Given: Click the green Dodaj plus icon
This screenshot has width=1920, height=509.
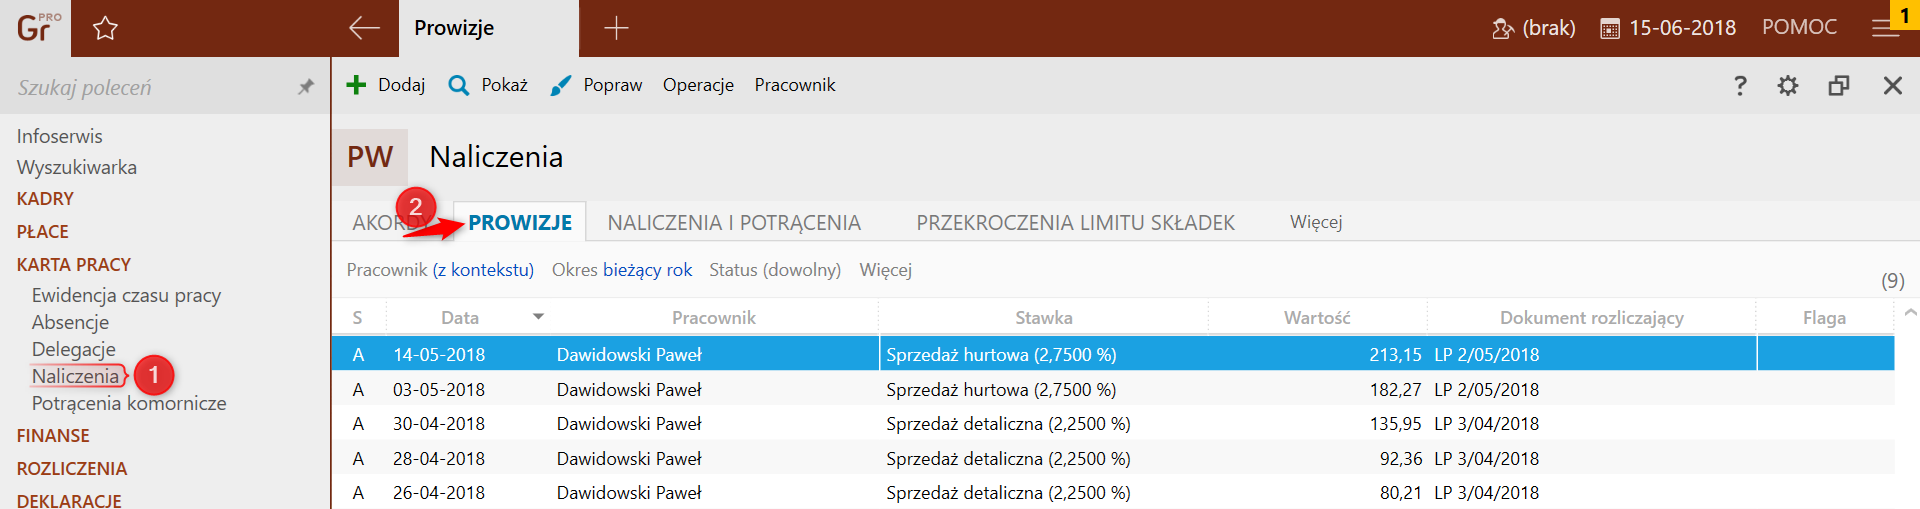Looking at the screenshot, I should tap(356, 85).
